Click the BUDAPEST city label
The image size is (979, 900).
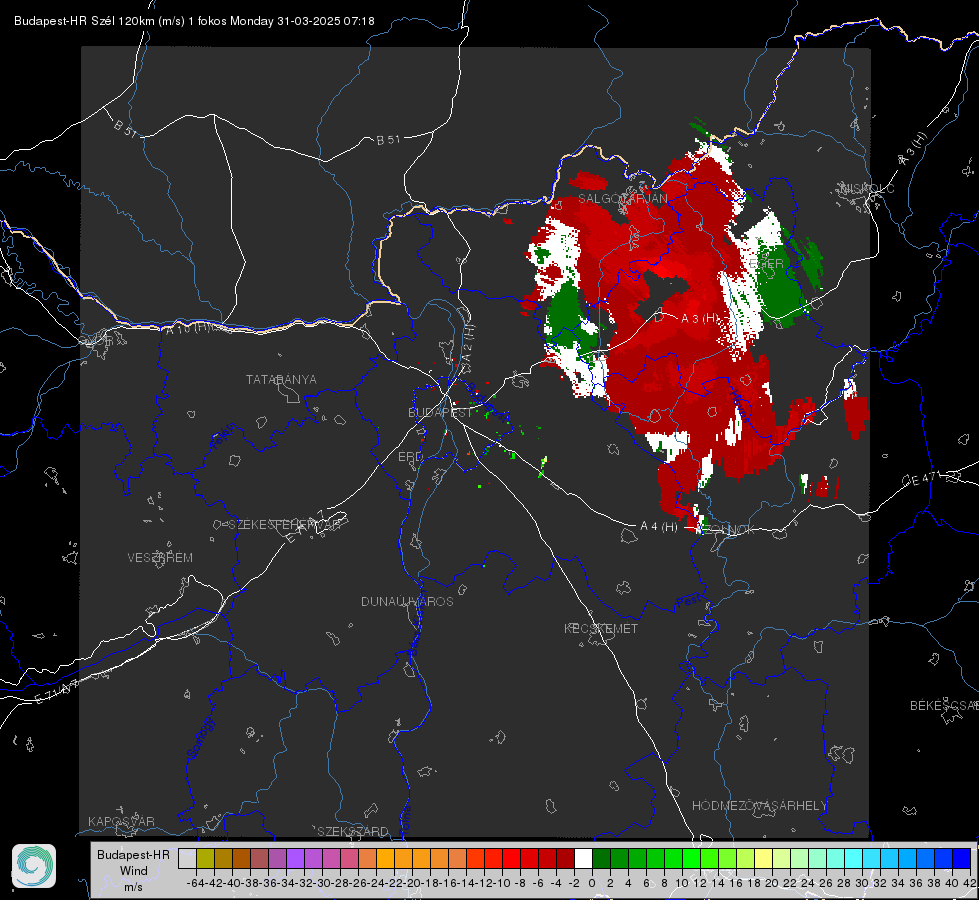pos(440,413)
